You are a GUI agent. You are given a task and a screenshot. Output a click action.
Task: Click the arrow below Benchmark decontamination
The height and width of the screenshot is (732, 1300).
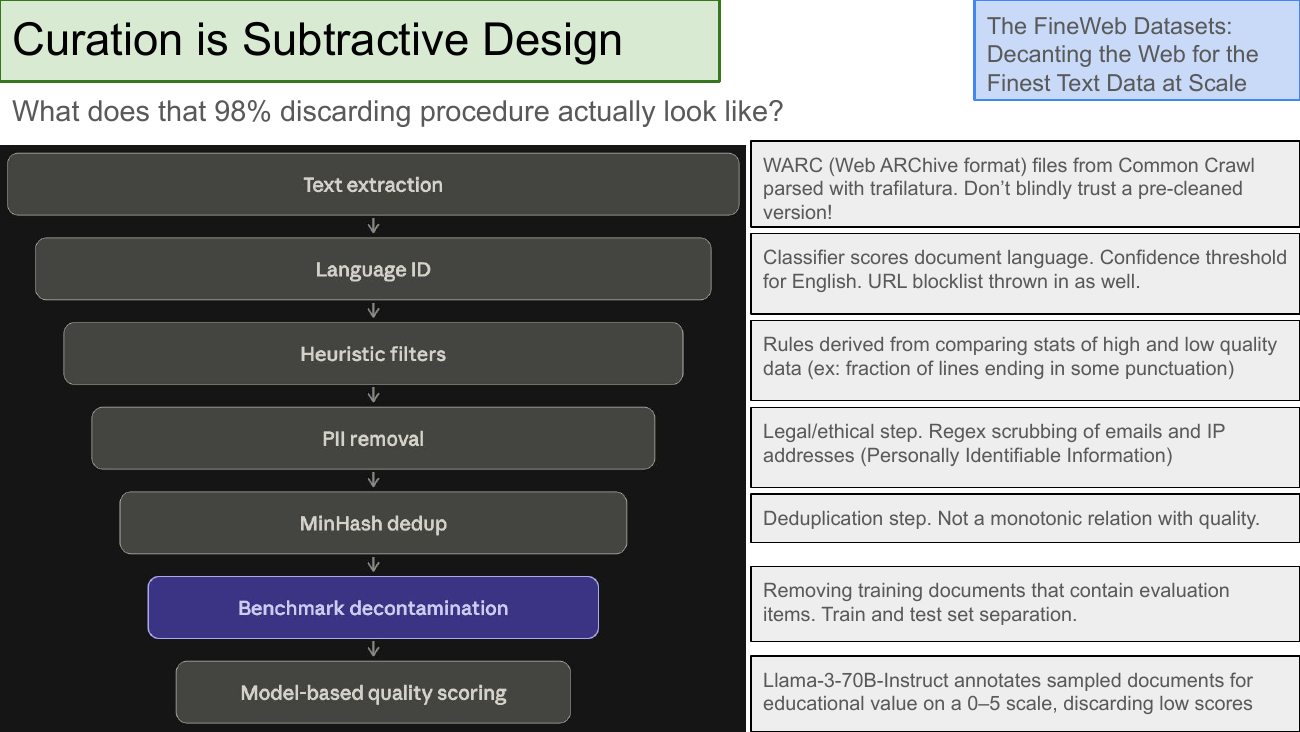[x=373, y=650]
